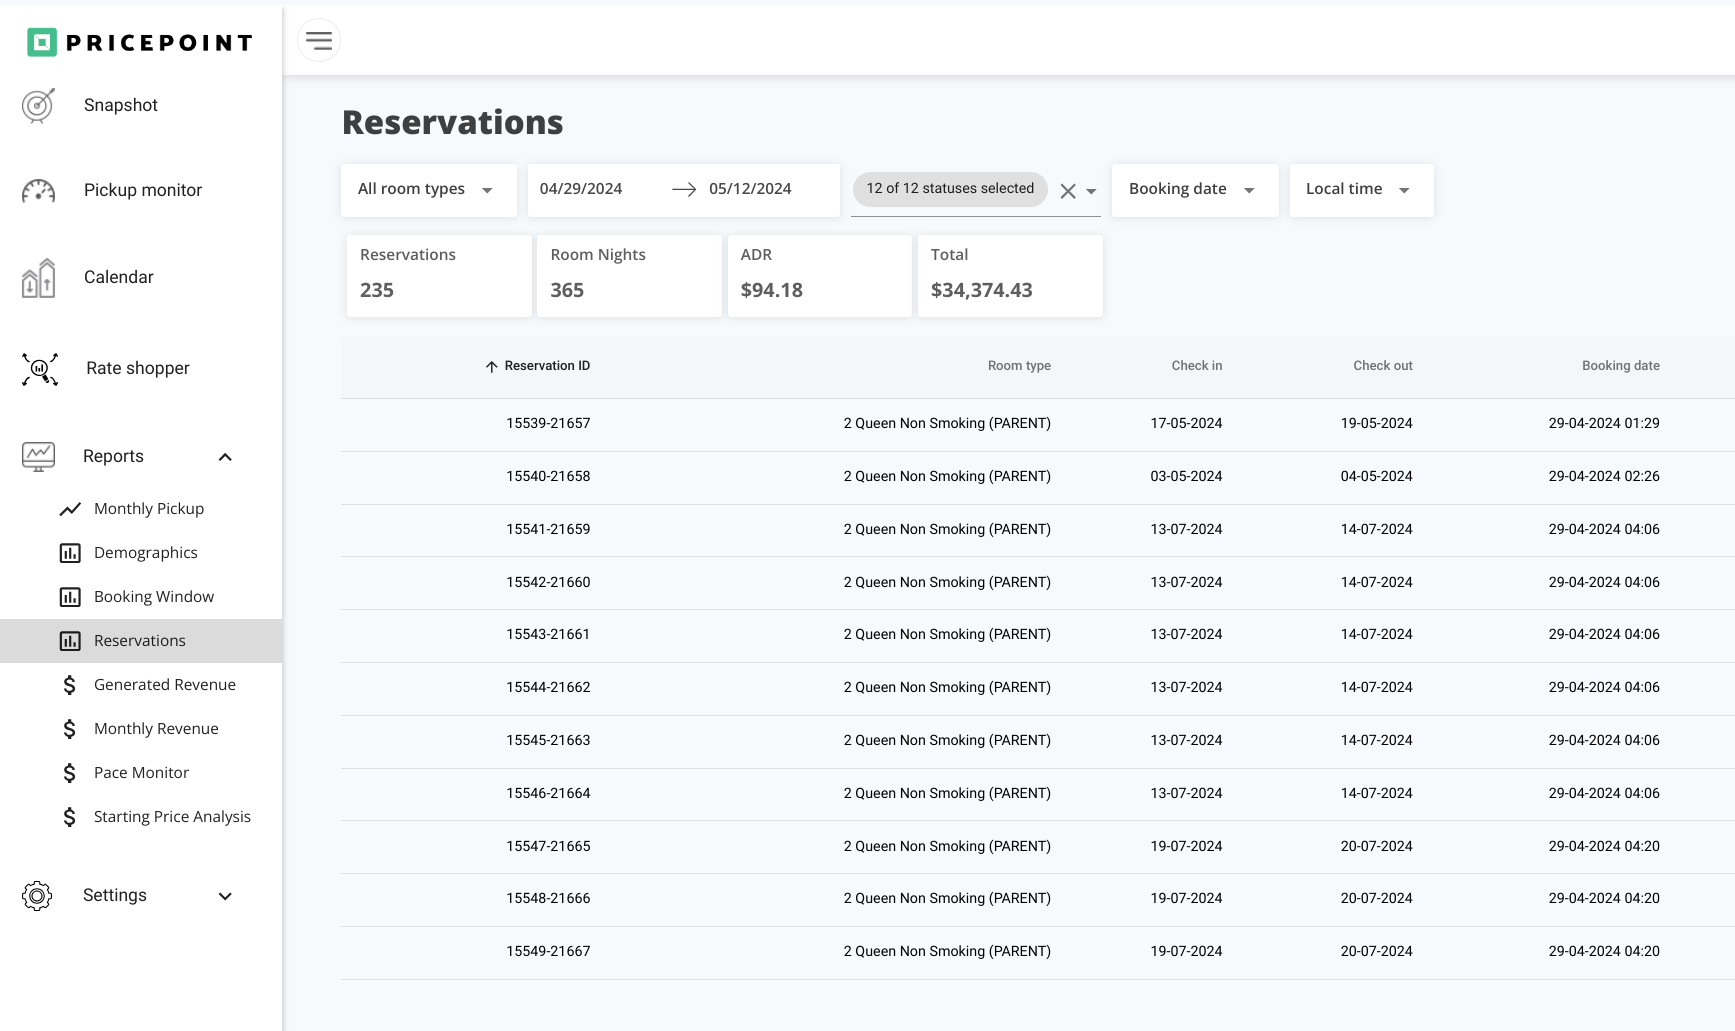Click the Rate shopper icon
Viewport: 1735px width, 1031px height.
point(40,369)
